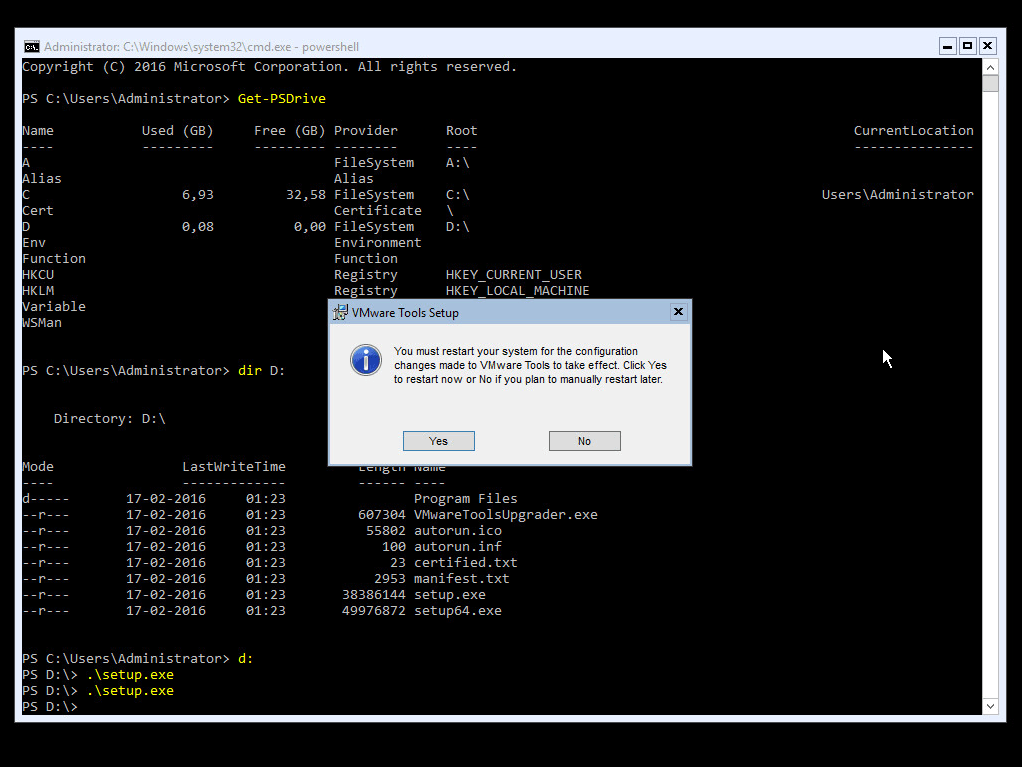Click the last 'PS D:\>' prompt line
This screenshot has height=767, width=1022.
(50, 707)
